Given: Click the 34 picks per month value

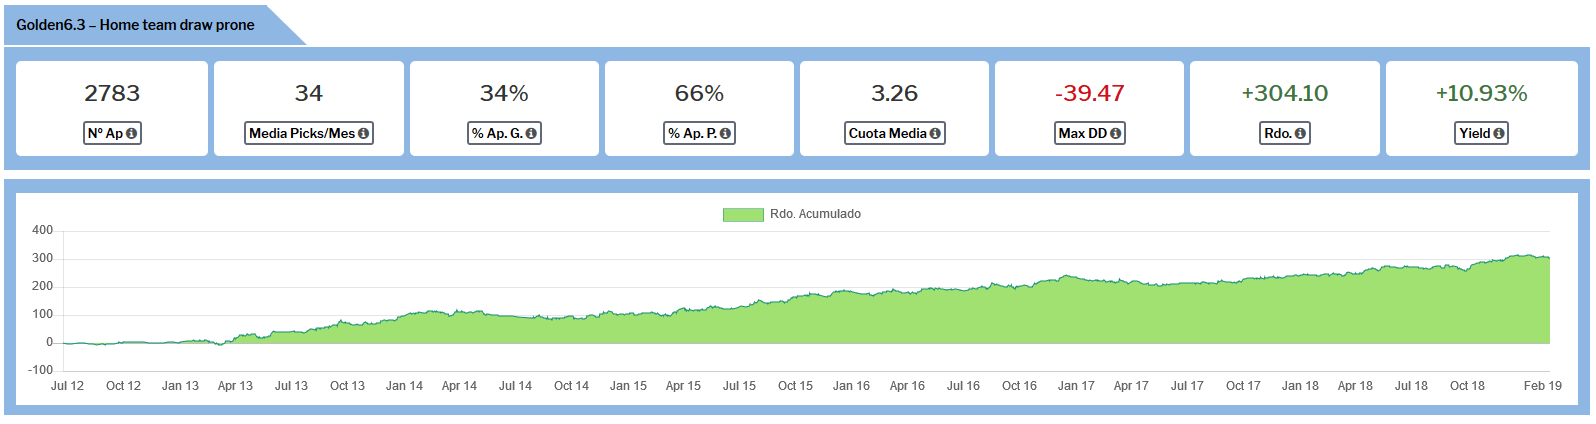Looking at the screenshot, I should click(309, 93).
